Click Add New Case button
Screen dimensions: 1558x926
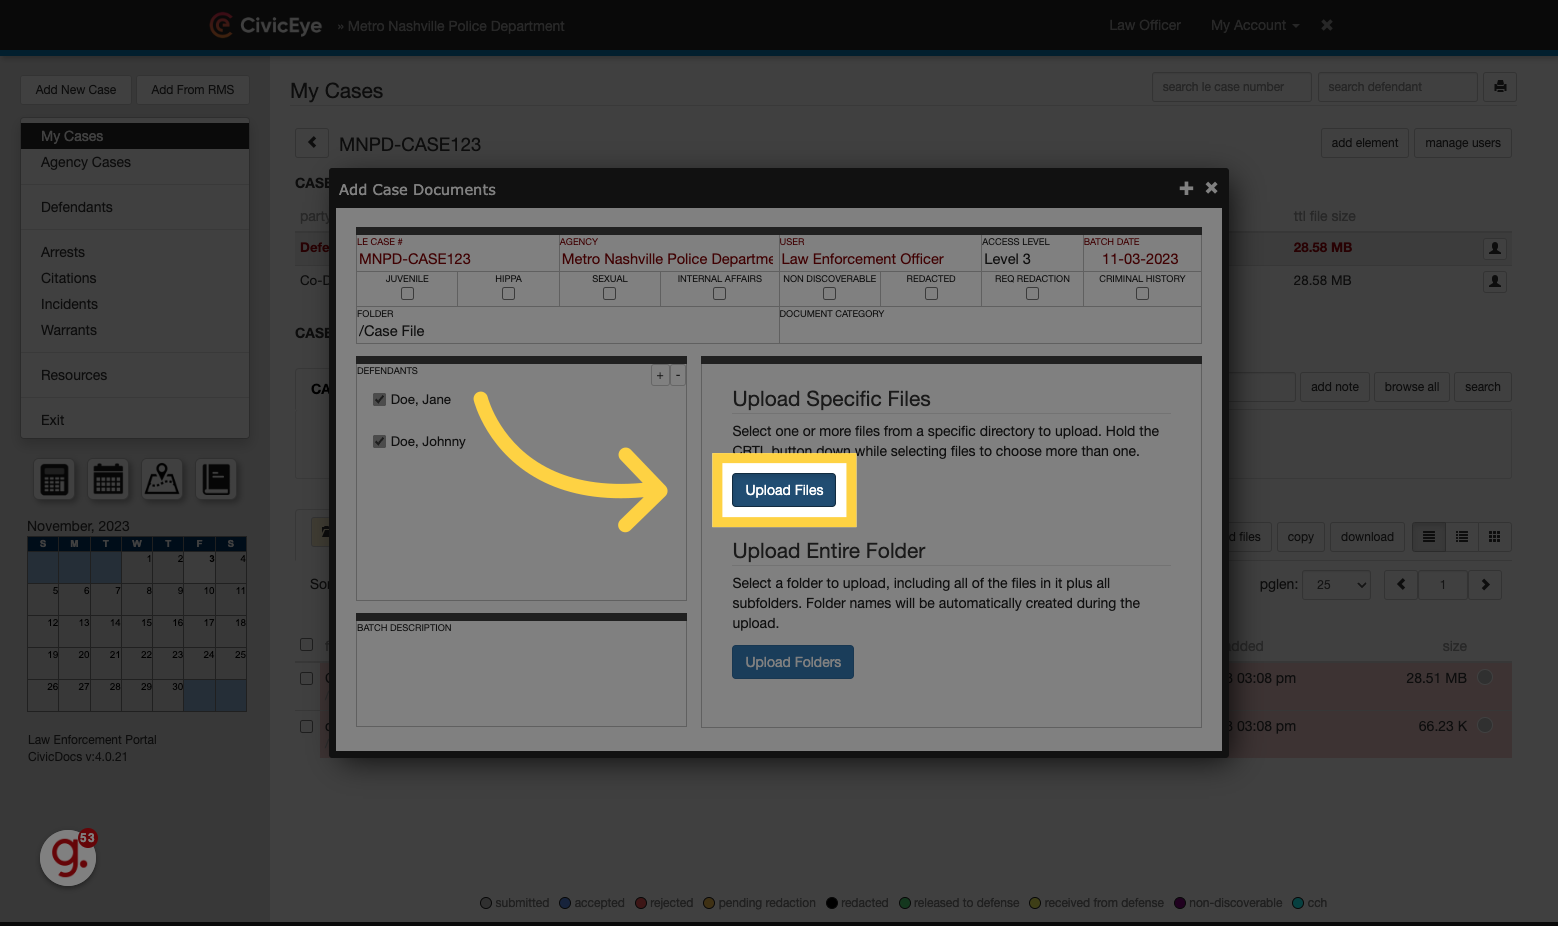pyautogui.click(x=76, y=90)
